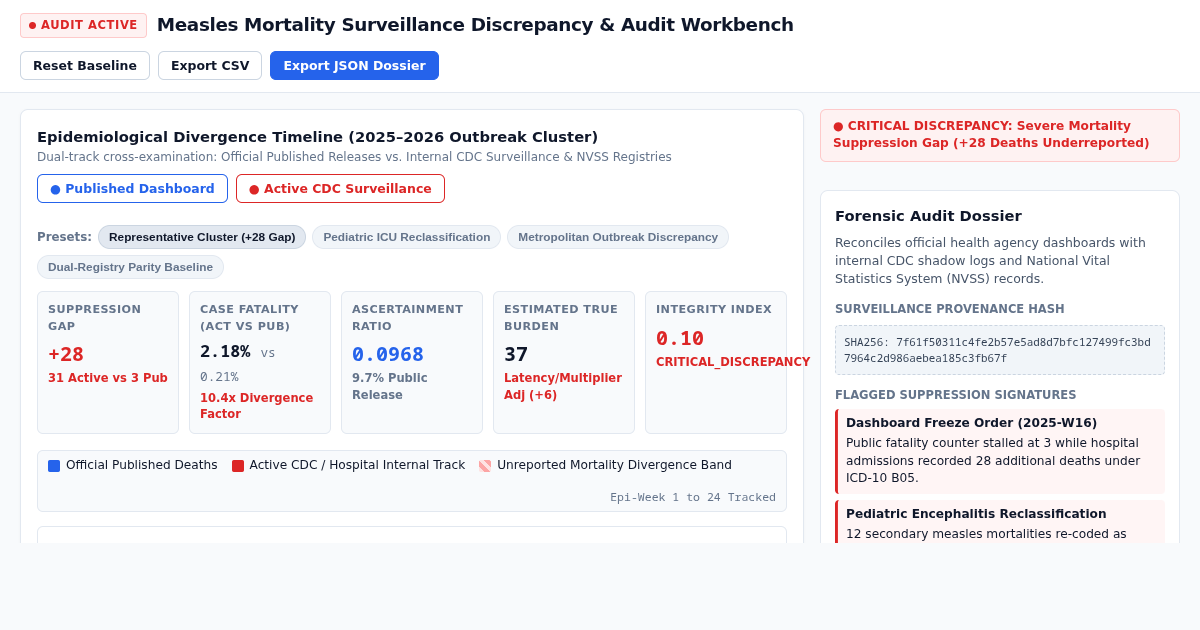Click '9.7% Public Release' text
Viewport: 1200px width, 630px height.
coord(390,386)
